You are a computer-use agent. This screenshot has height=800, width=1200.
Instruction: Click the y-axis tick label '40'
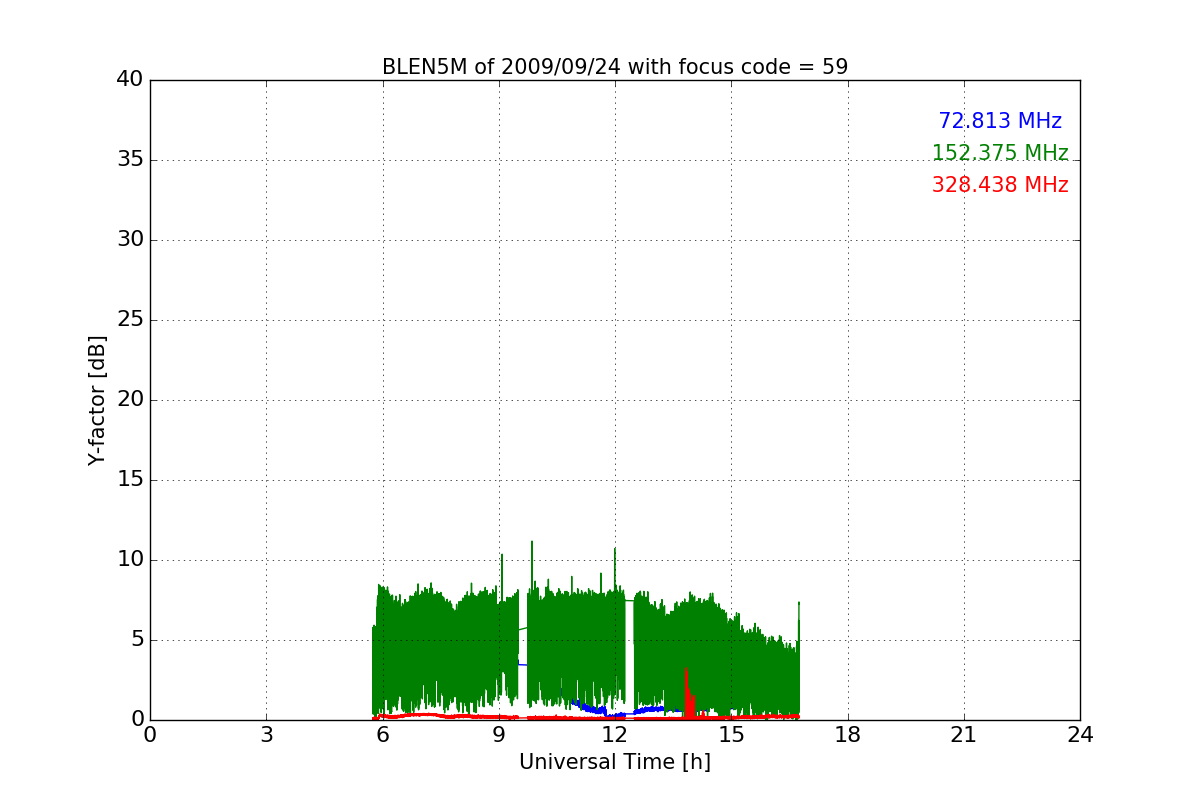pyautogui.click(x=130, y=80)
